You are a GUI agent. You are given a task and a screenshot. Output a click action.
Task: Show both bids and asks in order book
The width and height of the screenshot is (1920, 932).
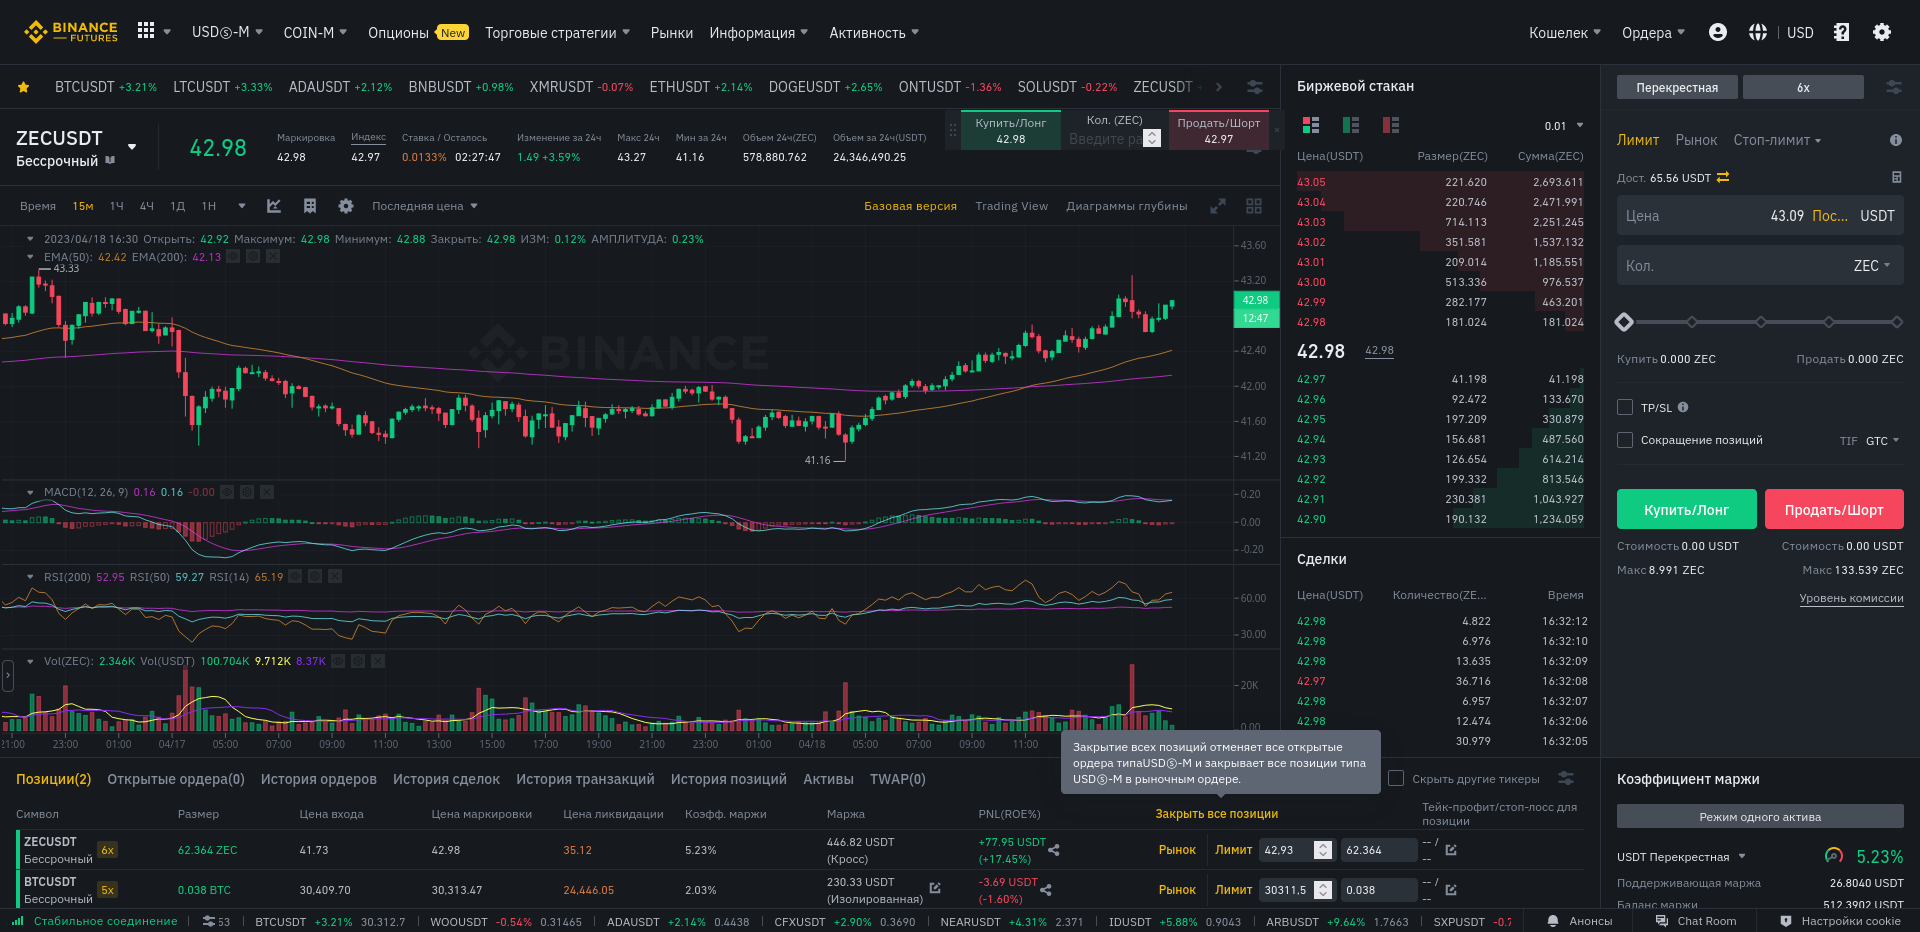[1311, 125]
